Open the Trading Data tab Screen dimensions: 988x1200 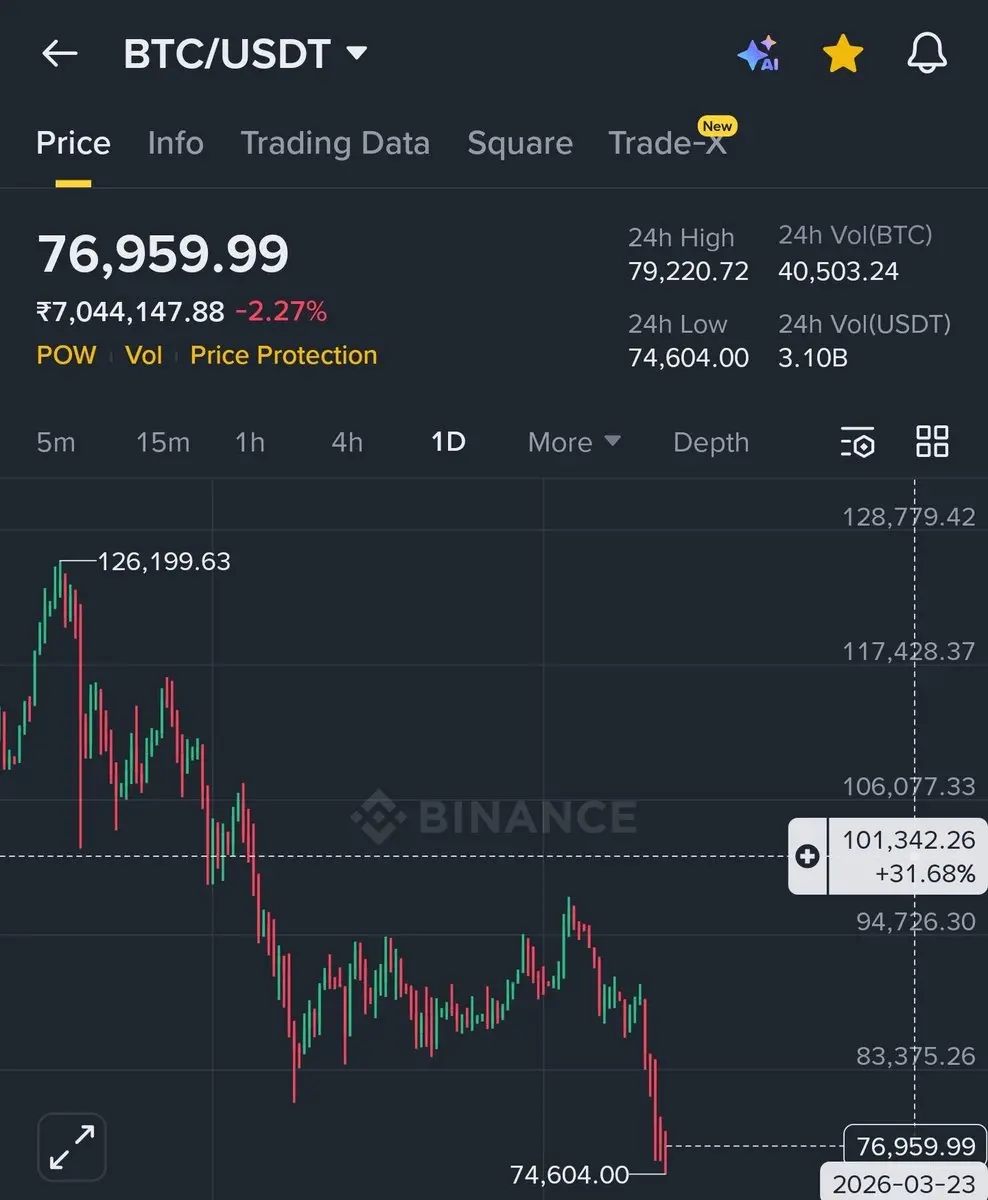point(335,143)
